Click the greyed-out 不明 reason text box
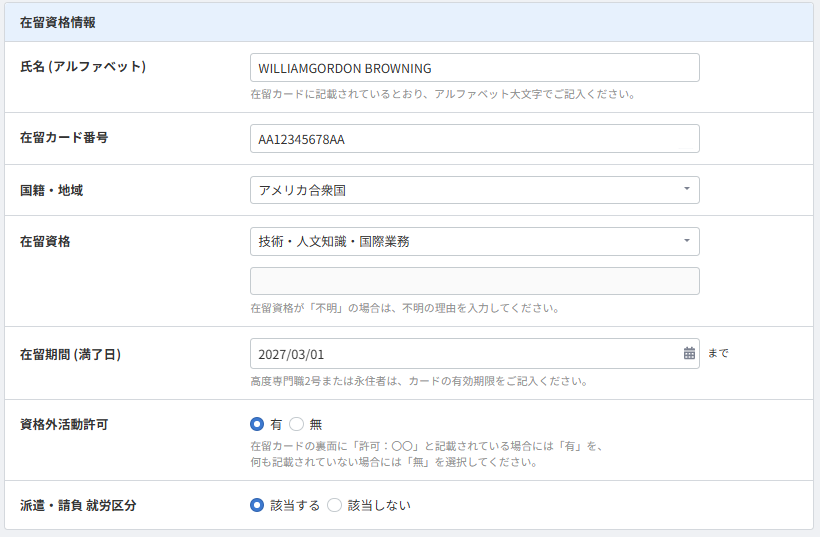The image size is (820, 537). click(x=474, y=281)
